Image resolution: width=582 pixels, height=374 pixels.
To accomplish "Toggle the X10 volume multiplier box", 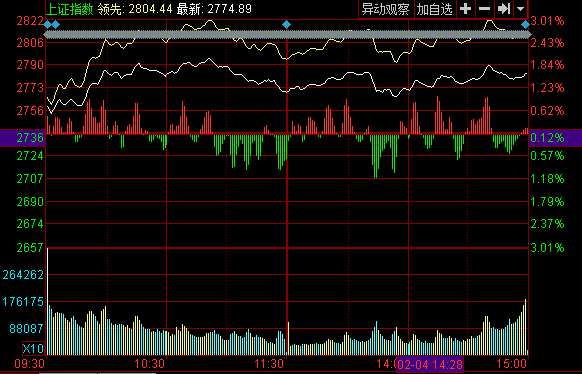I will click(x=33, y=348).
